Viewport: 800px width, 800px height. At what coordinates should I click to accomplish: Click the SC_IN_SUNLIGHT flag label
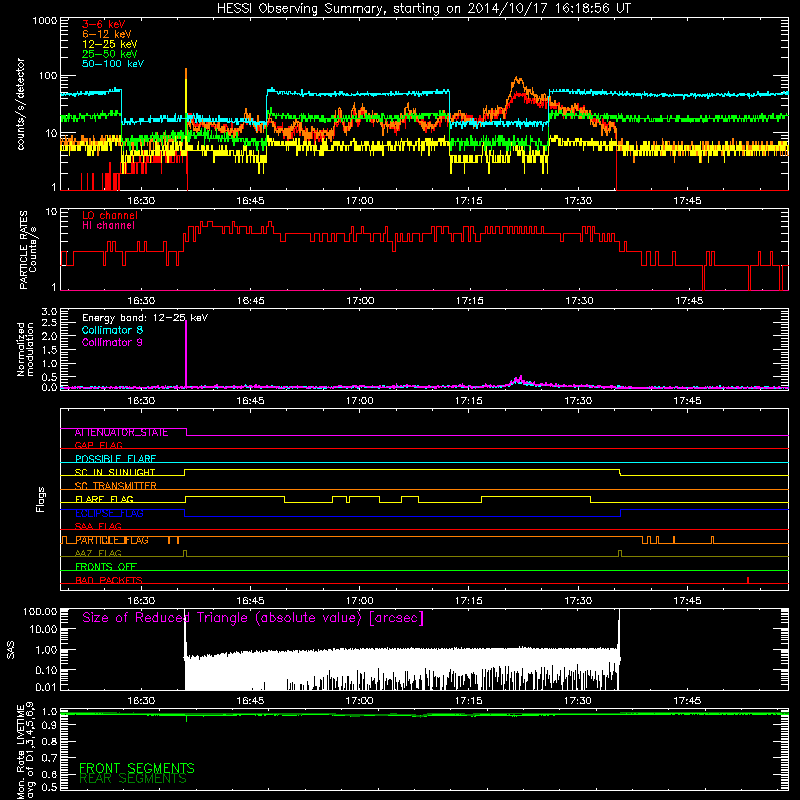click(115, 472)
